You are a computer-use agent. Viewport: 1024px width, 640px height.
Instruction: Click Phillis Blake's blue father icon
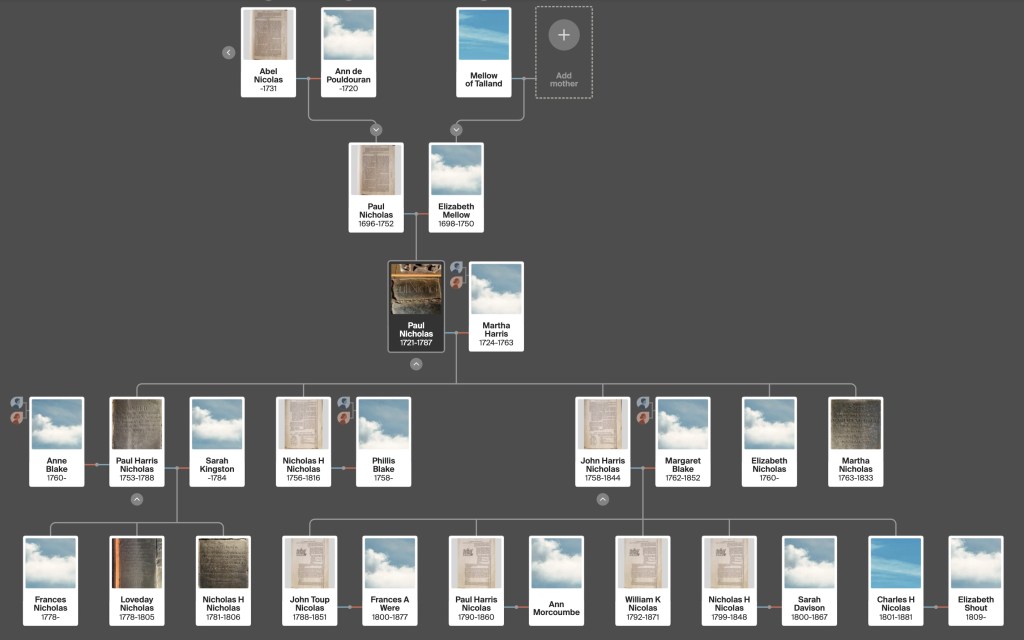pos(344,403)
